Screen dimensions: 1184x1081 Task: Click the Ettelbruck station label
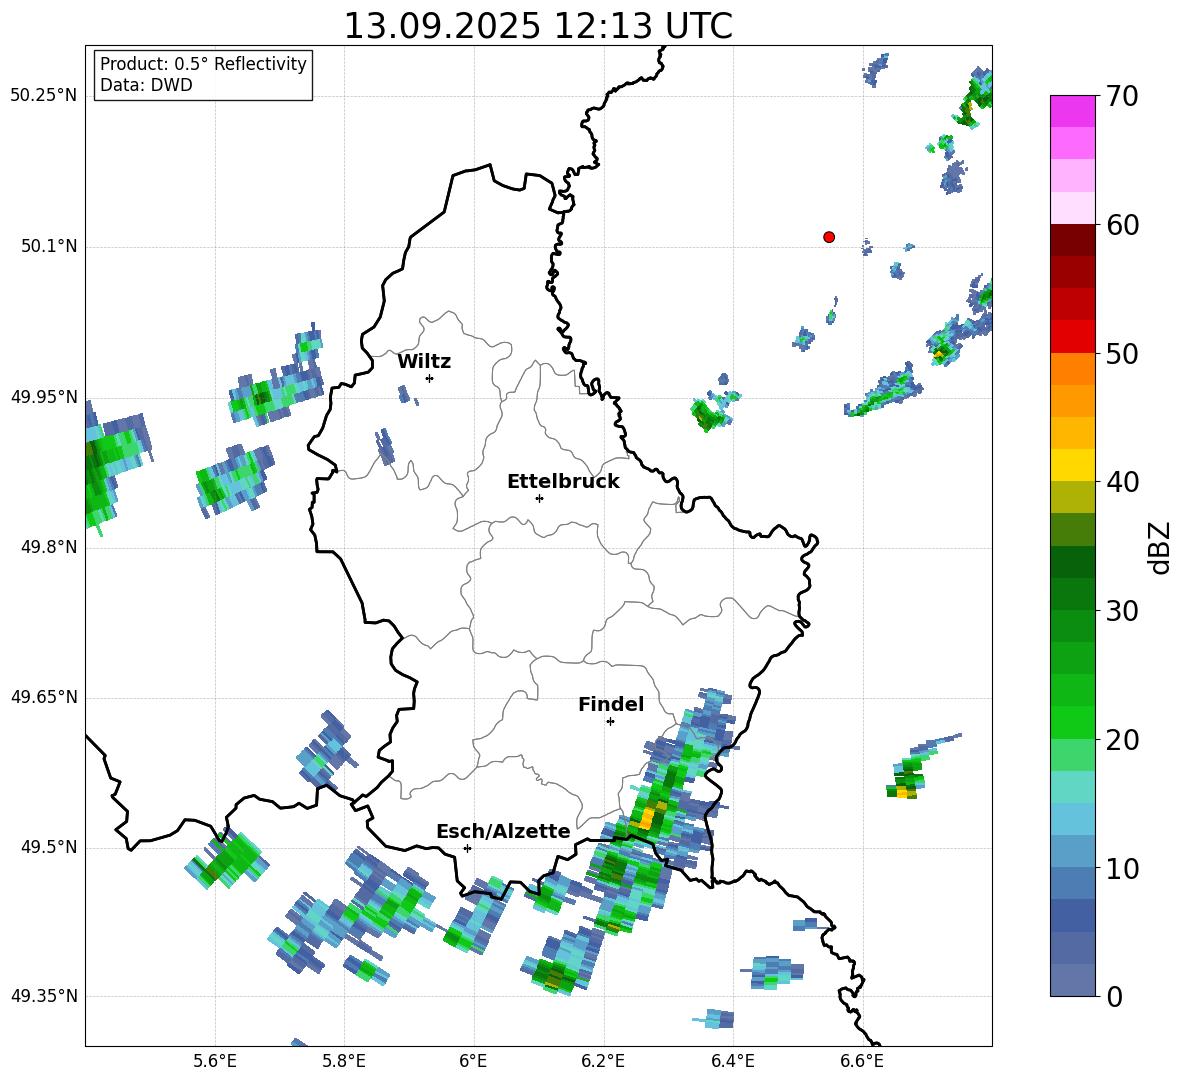coord(563,482)
